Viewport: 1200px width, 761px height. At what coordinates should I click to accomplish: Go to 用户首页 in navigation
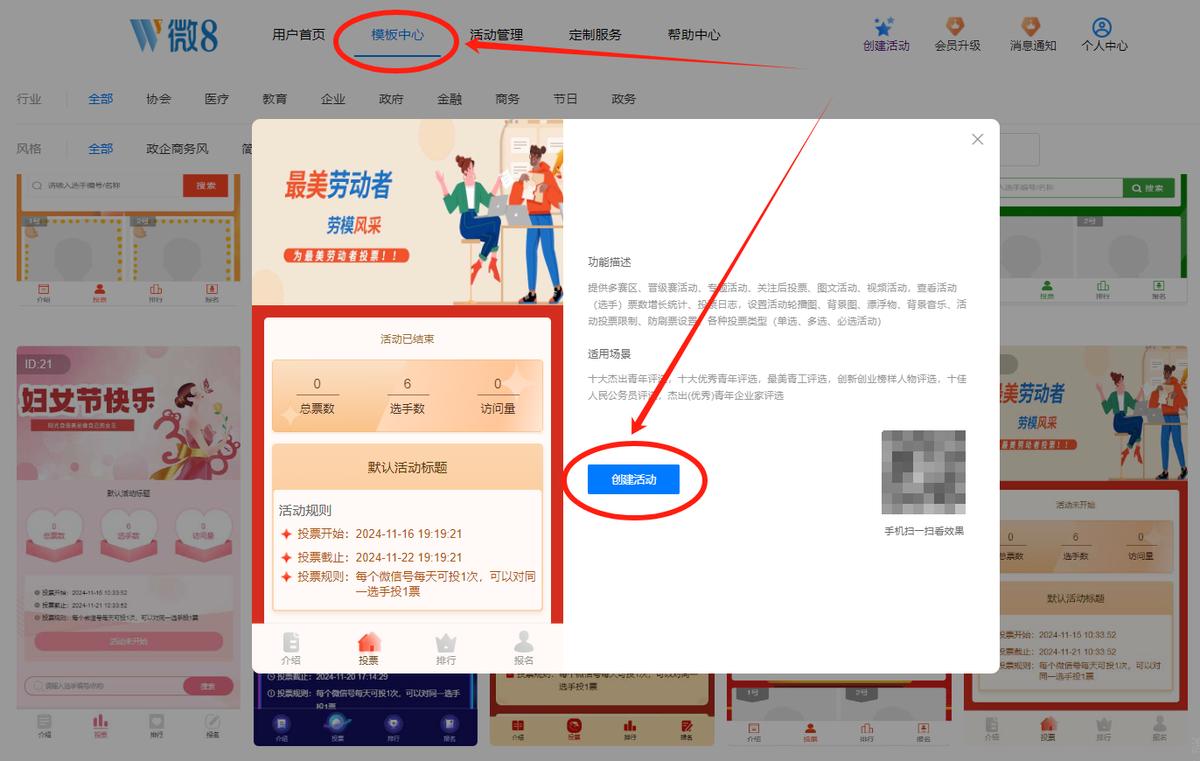coord(299,35)
